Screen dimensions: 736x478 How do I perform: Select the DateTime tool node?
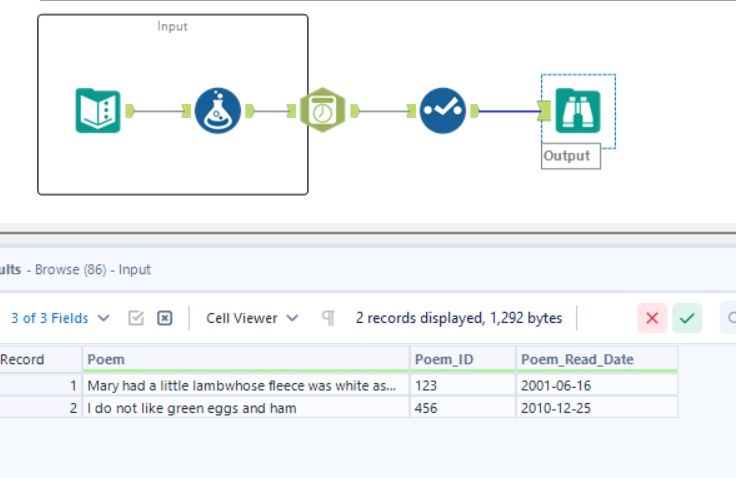322,111
